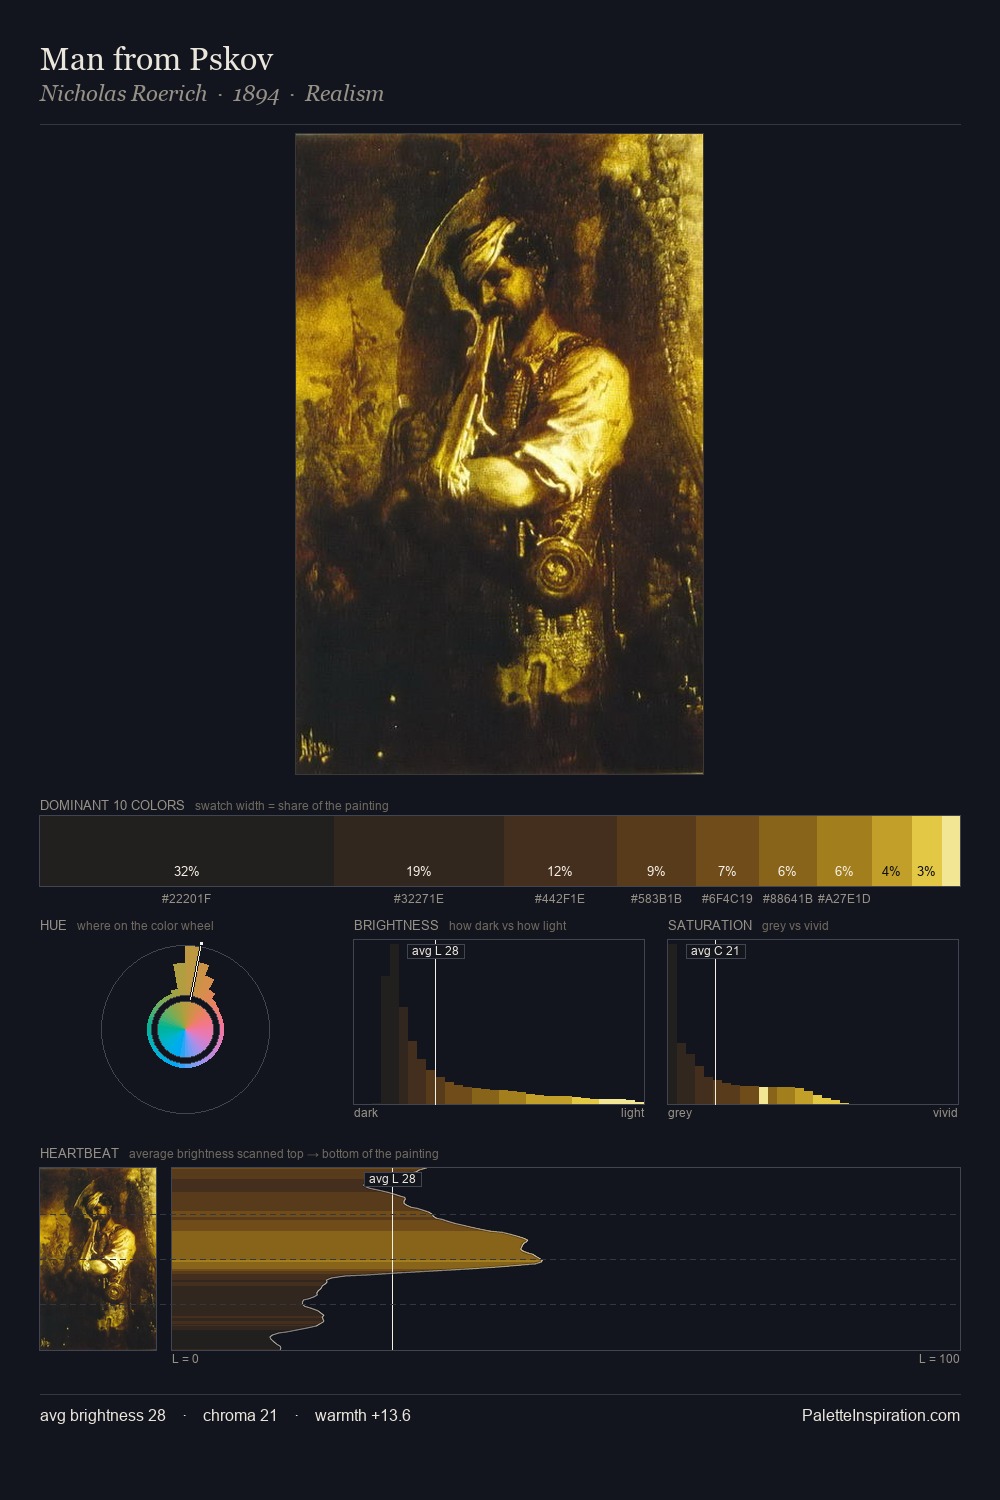Screen dimensions: 1000x1500
Task: Click the HEARTBEAT section heading
Action: point(79,1153)
